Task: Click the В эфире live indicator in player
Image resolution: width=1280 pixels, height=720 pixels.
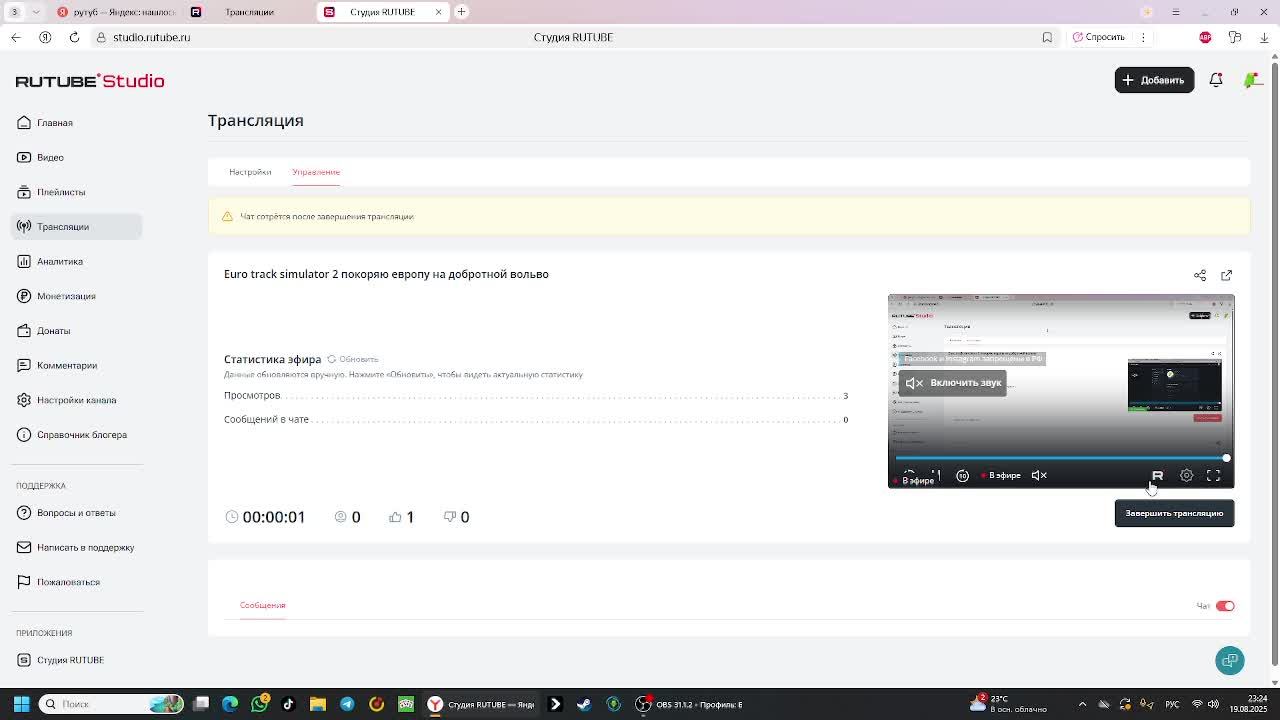Action: point(1000,476)
